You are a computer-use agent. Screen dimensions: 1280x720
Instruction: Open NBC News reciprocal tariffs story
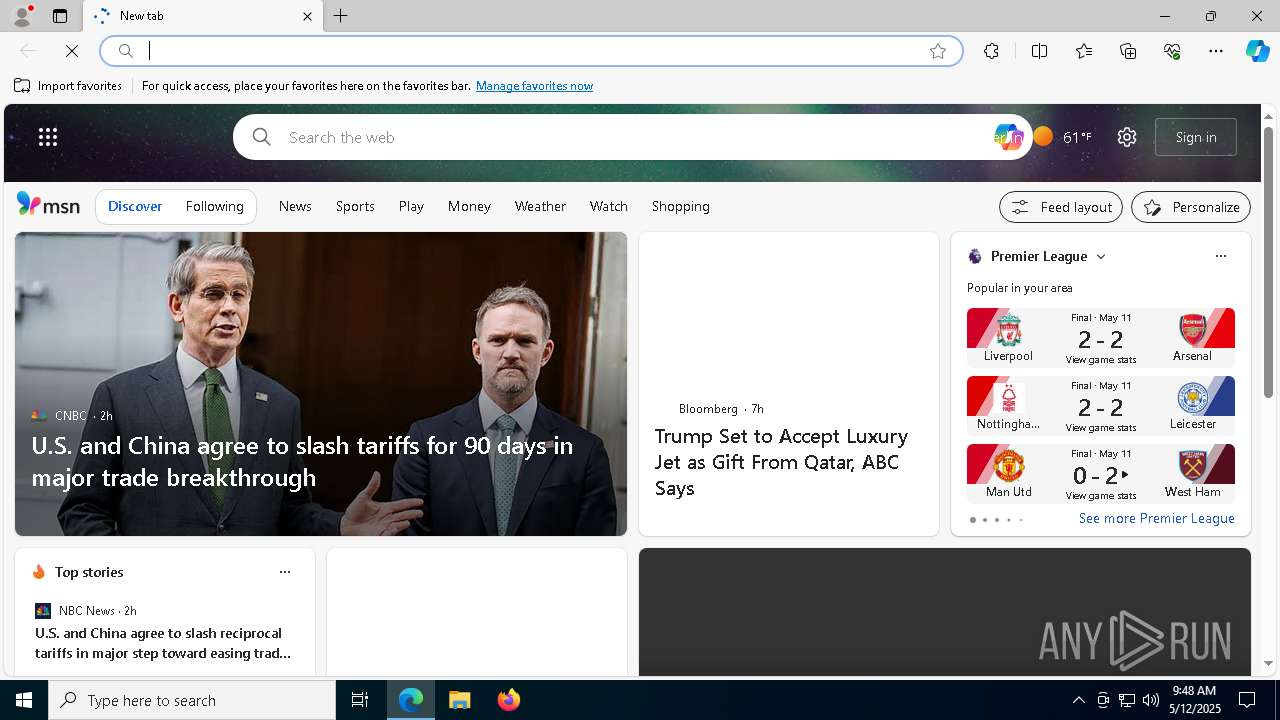(163, 643)
